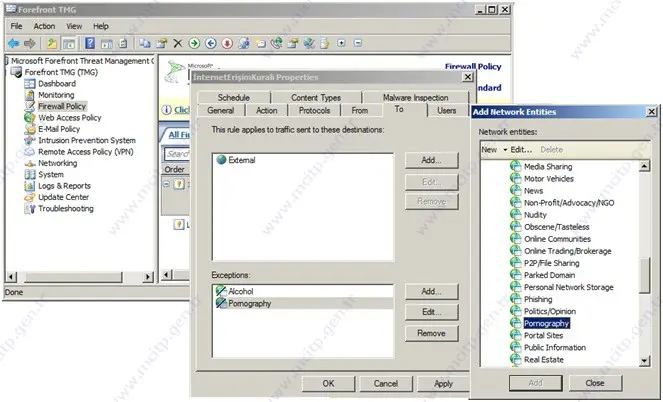Click the green right-arrow circle toolbar icon
Image resolution: width=663 pixels, height=402 pixels.
[194, 43]
